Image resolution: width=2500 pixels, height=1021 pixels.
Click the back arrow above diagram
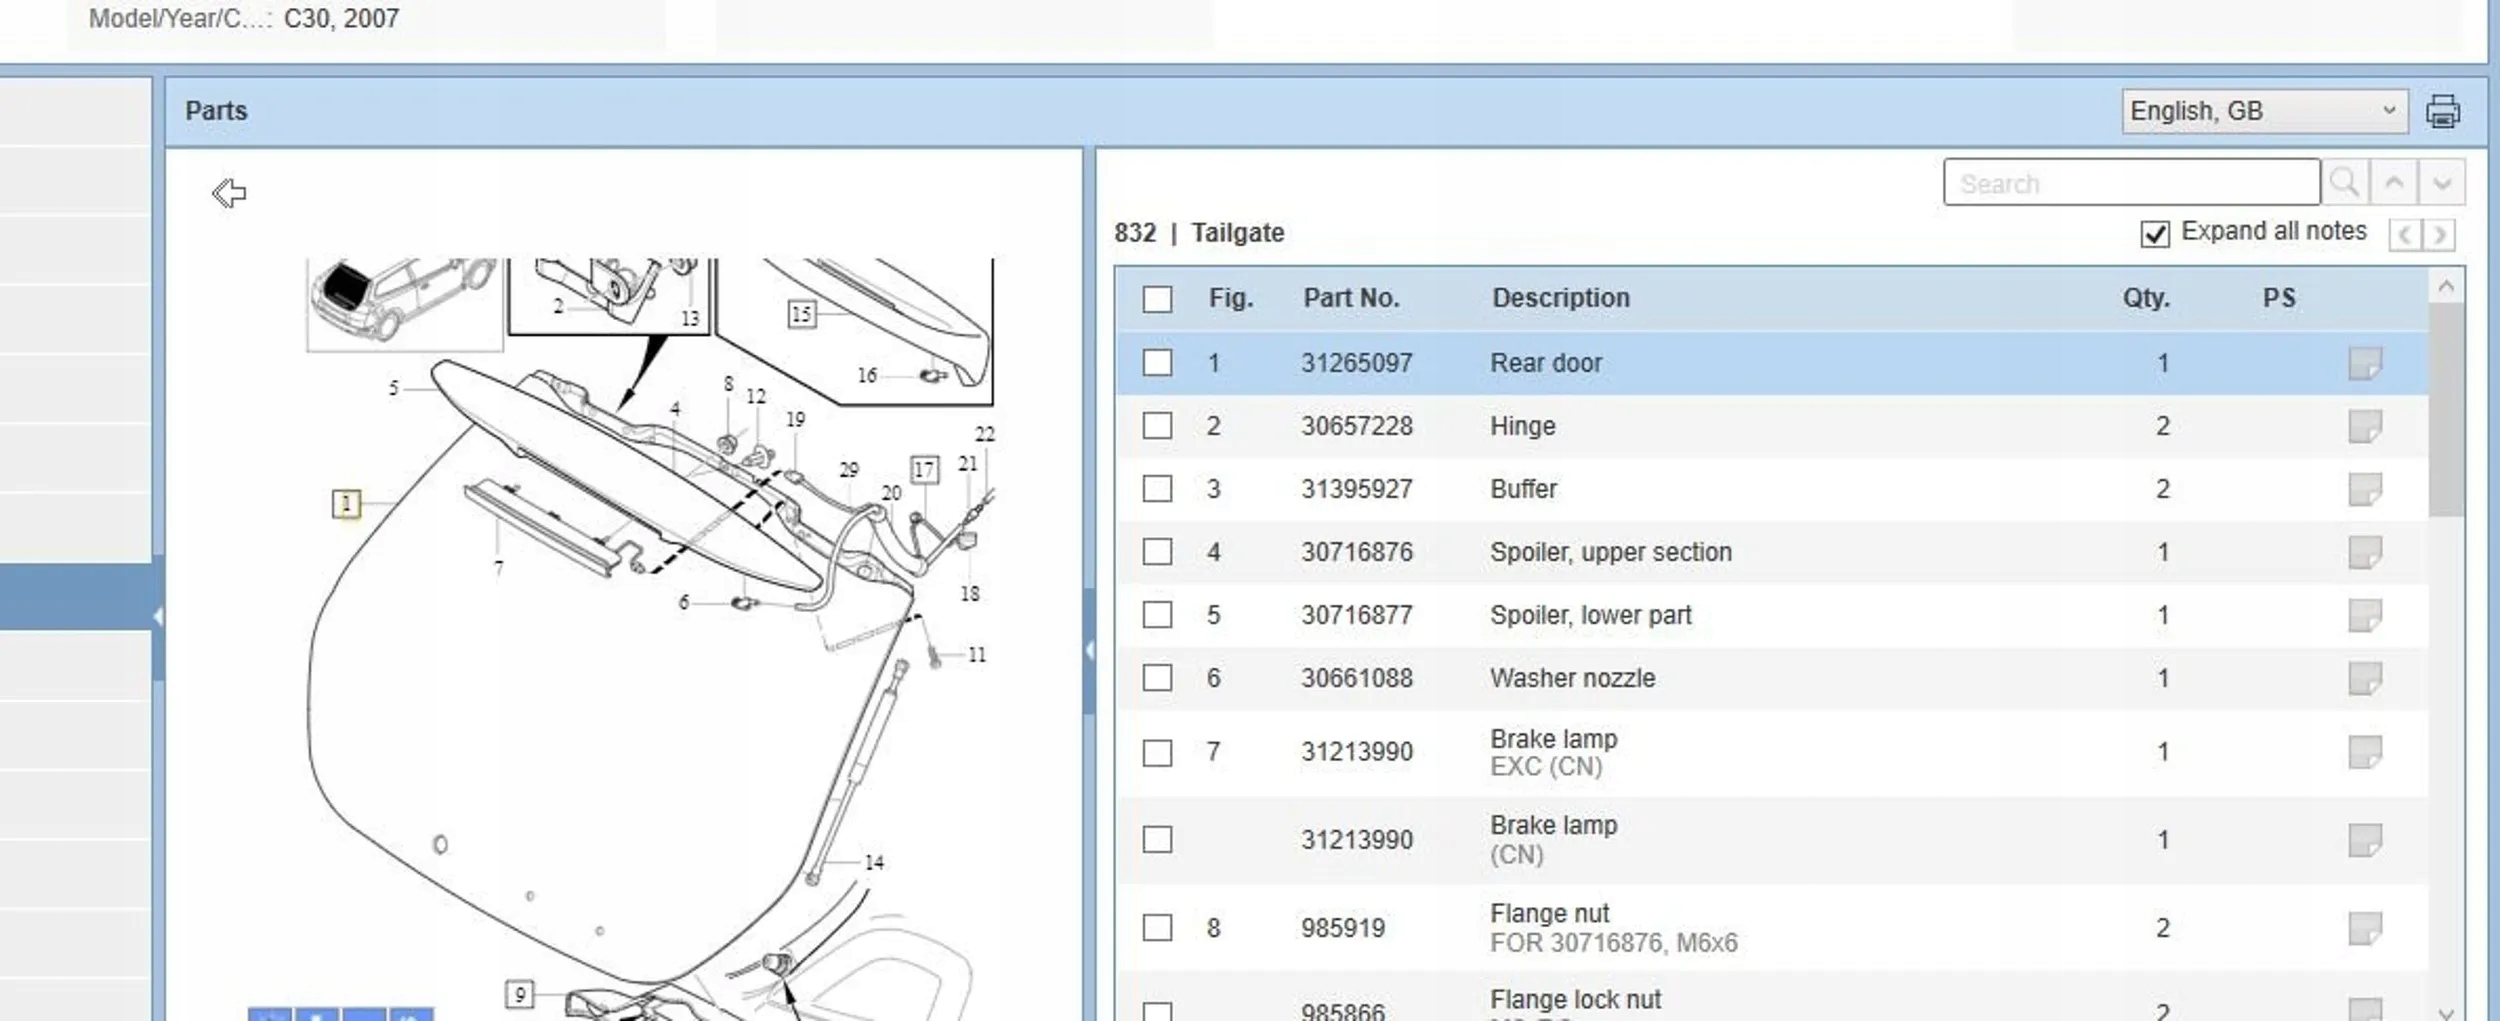click(x=229, y=193)
